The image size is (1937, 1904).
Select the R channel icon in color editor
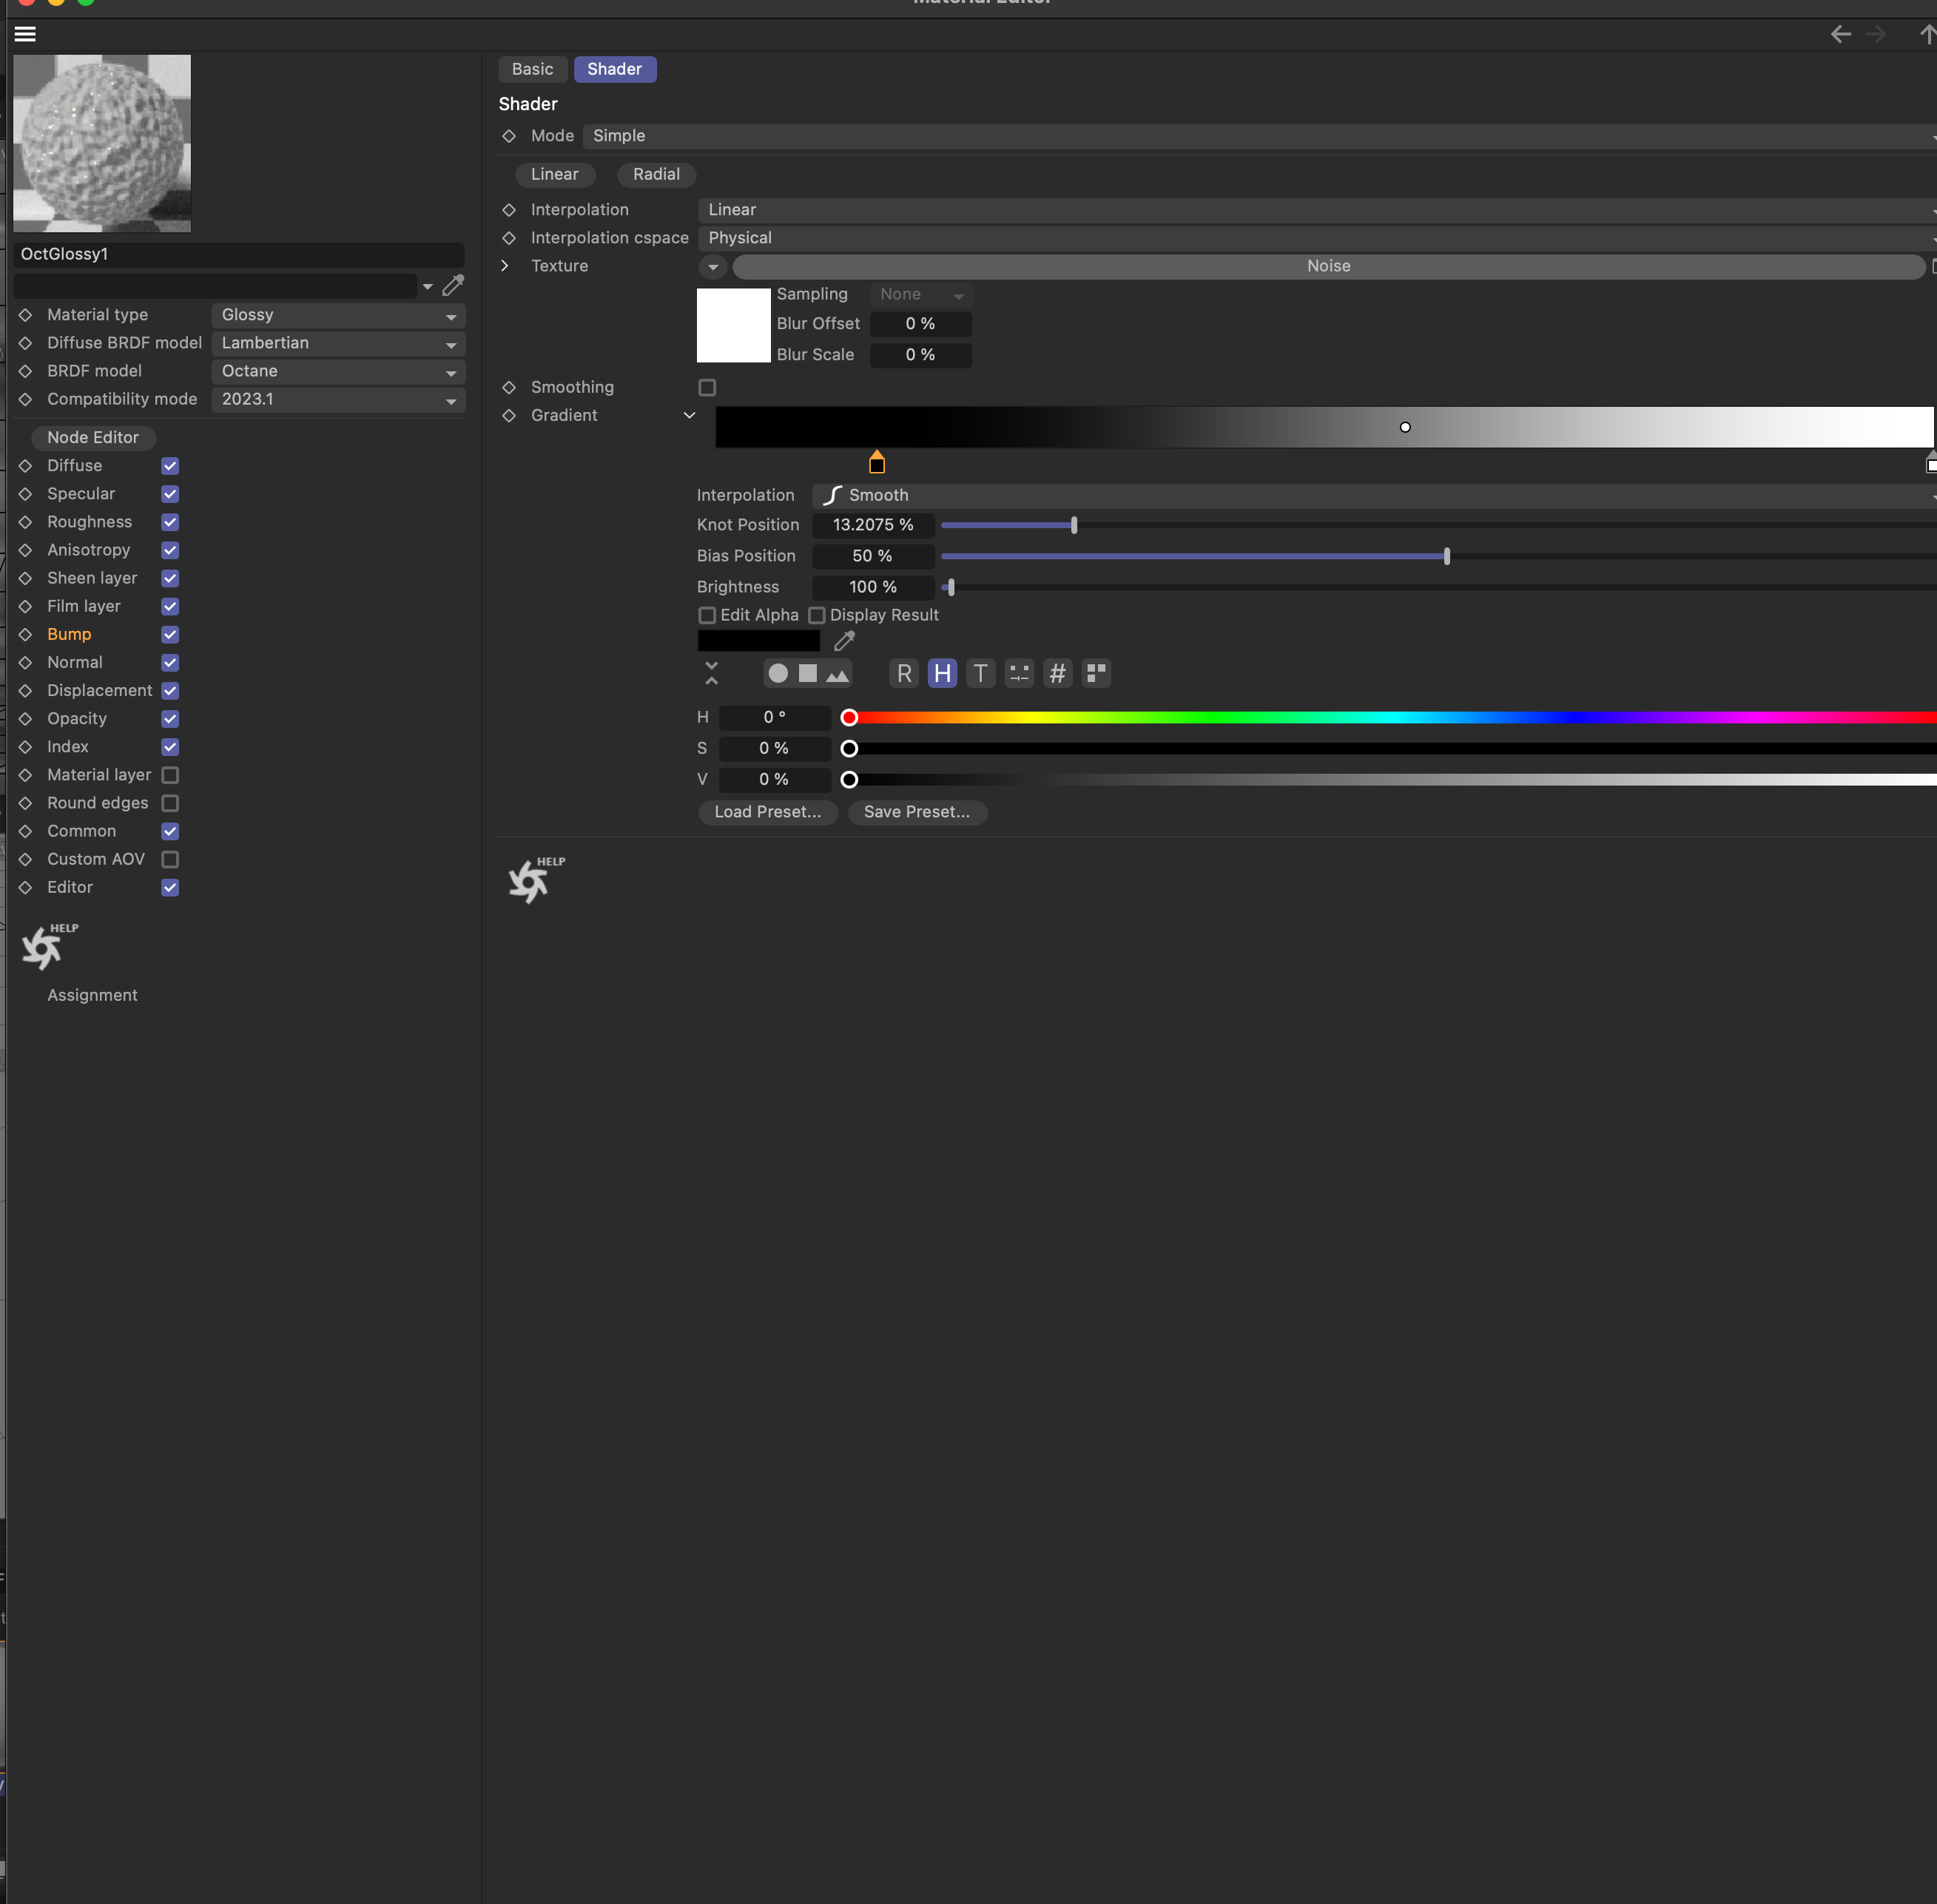tap(905, 673)
